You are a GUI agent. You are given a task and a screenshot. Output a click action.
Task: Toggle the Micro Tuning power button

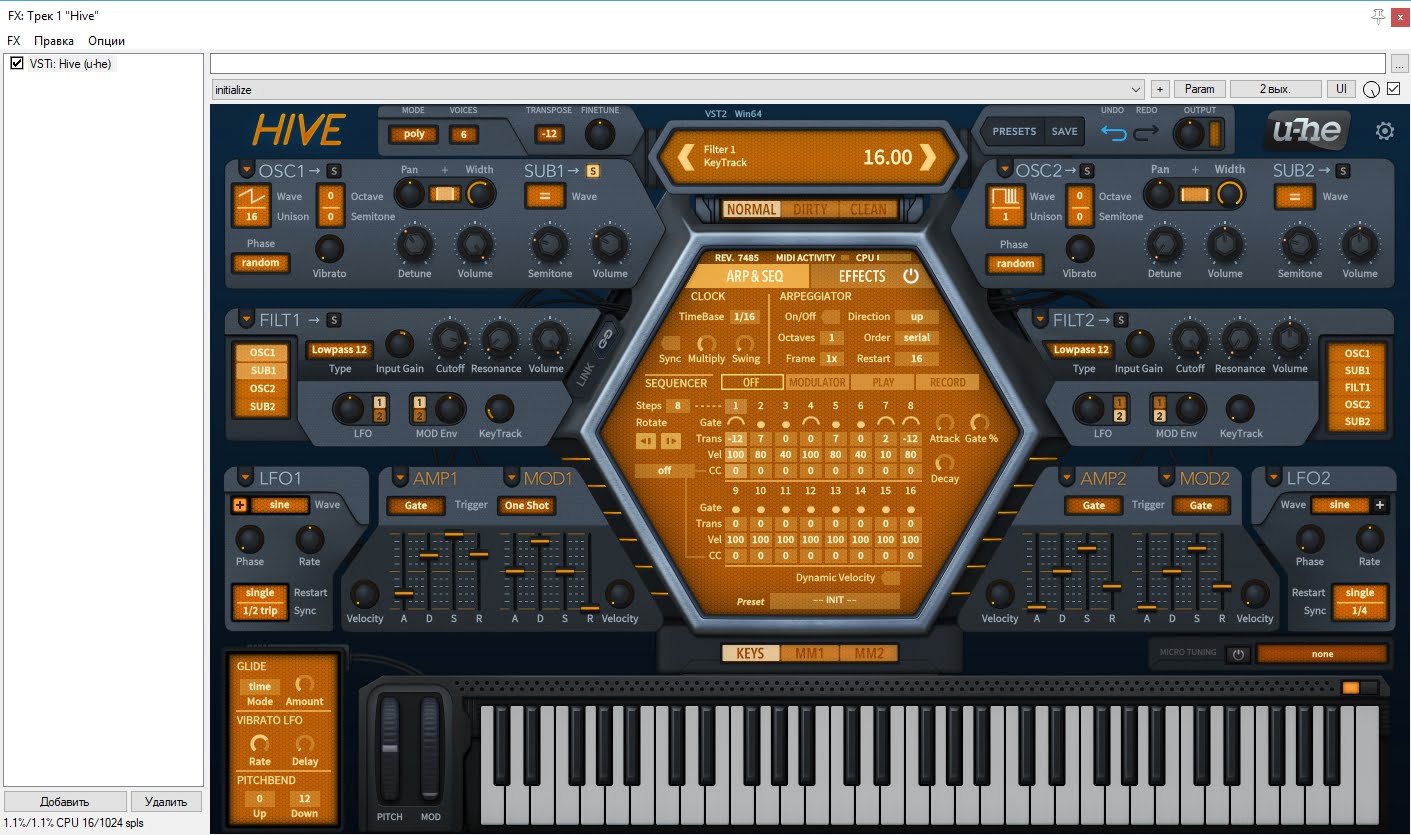click(x=1238, y=654)
